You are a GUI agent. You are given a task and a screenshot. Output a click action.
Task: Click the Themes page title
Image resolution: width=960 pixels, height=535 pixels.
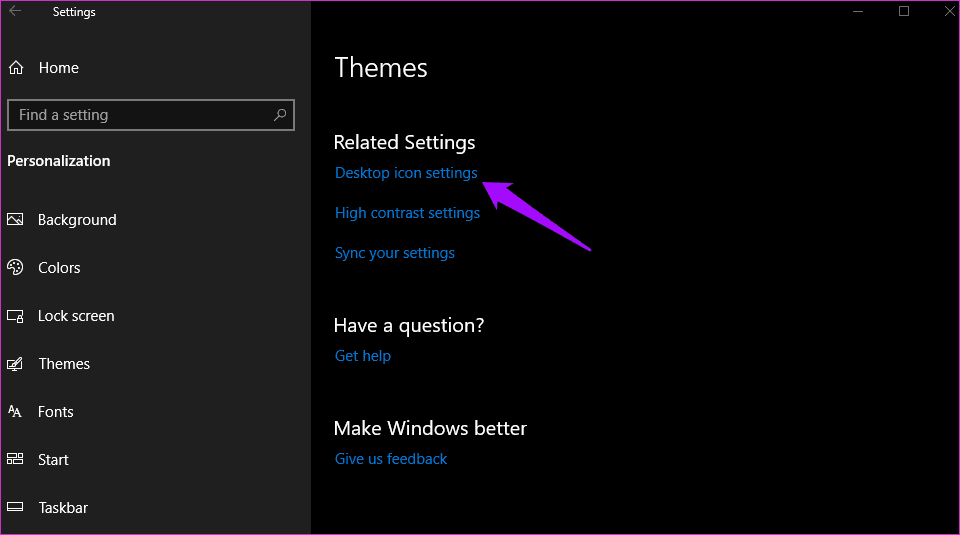pos(381,68)
